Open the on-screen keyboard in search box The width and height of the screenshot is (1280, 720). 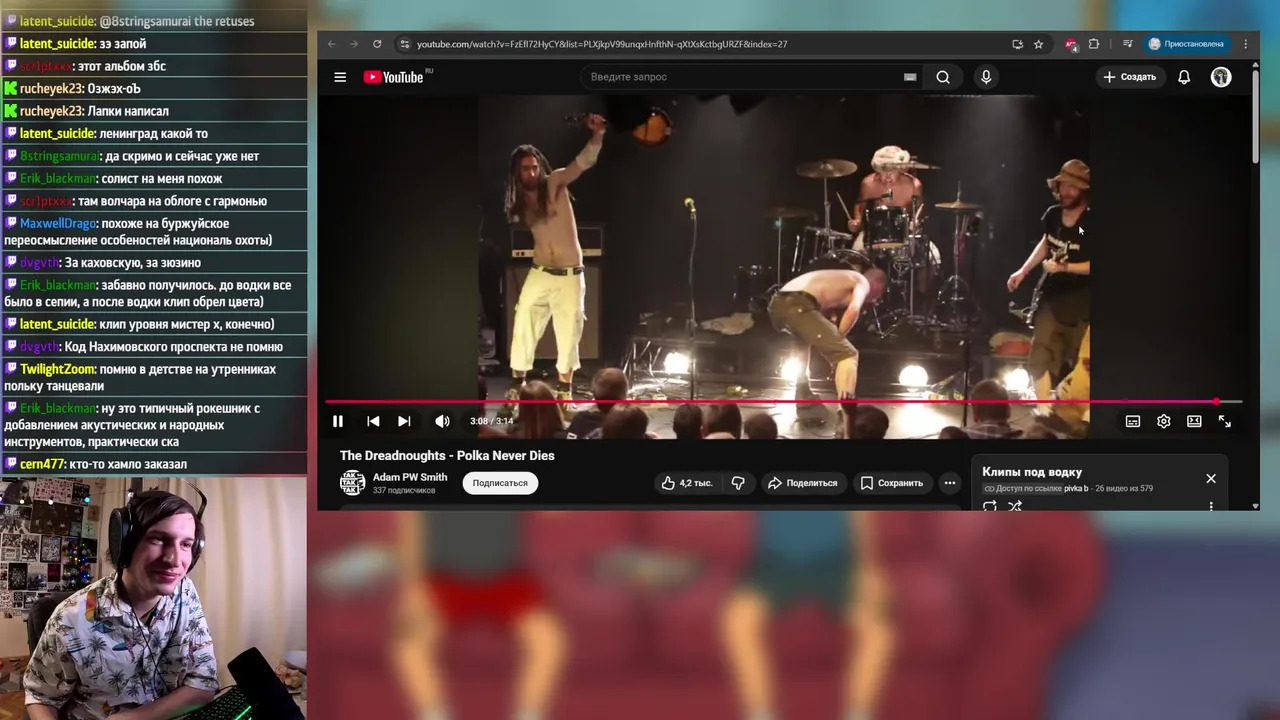910,77
